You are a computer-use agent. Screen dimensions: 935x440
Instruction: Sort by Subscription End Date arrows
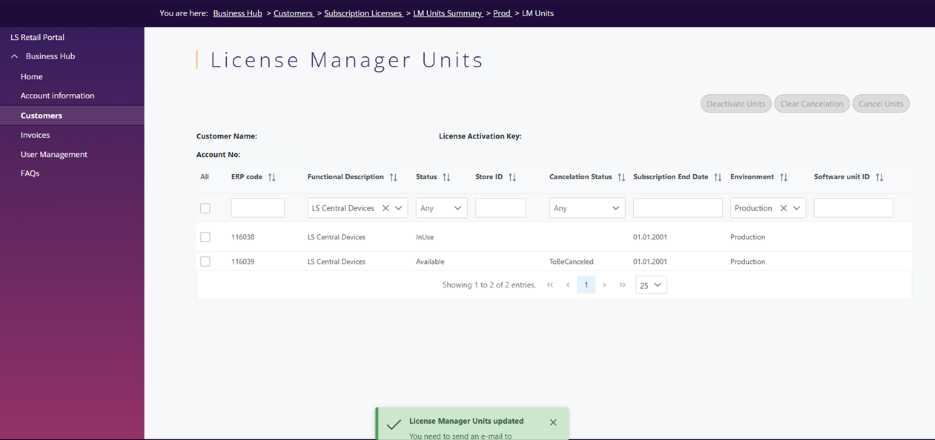click(x=717, y=177)
